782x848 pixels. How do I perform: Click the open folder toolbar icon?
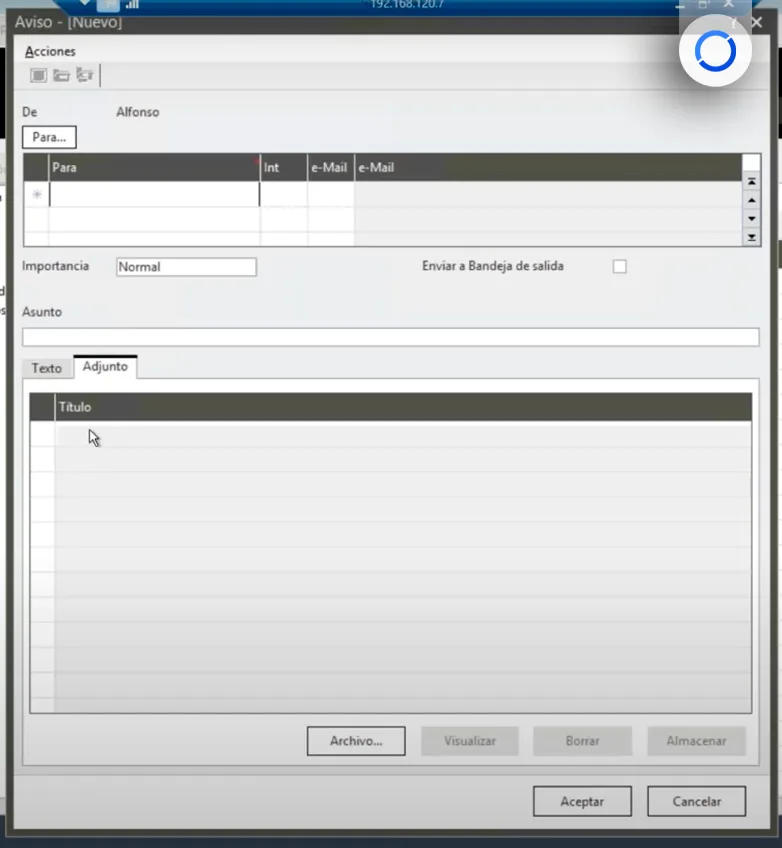coord(61,75)
